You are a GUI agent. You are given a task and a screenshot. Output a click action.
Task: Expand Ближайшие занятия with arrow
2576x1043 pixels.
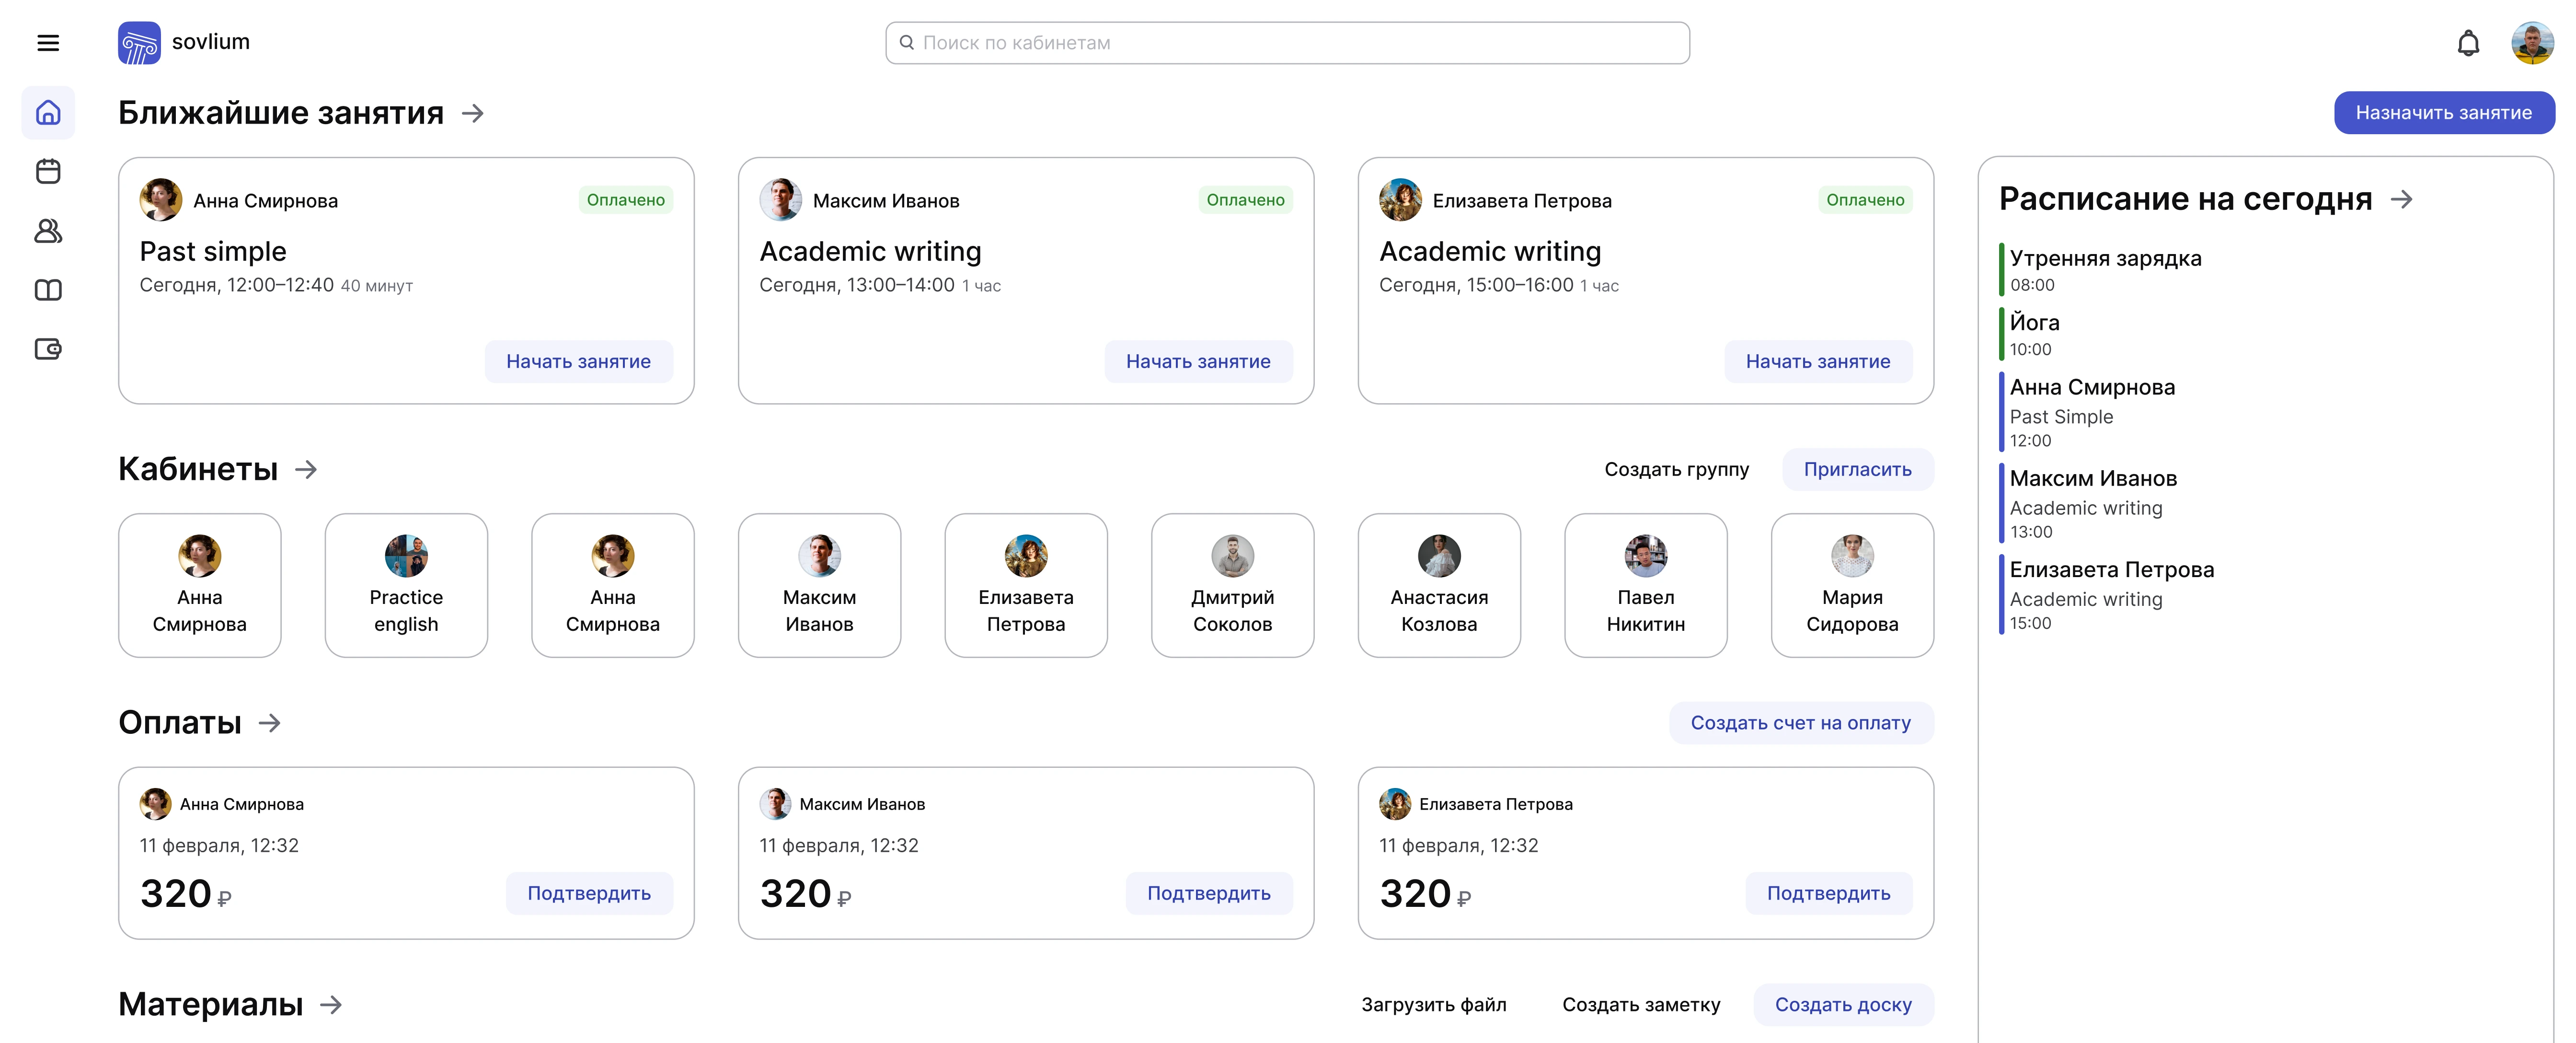point(473,114)
